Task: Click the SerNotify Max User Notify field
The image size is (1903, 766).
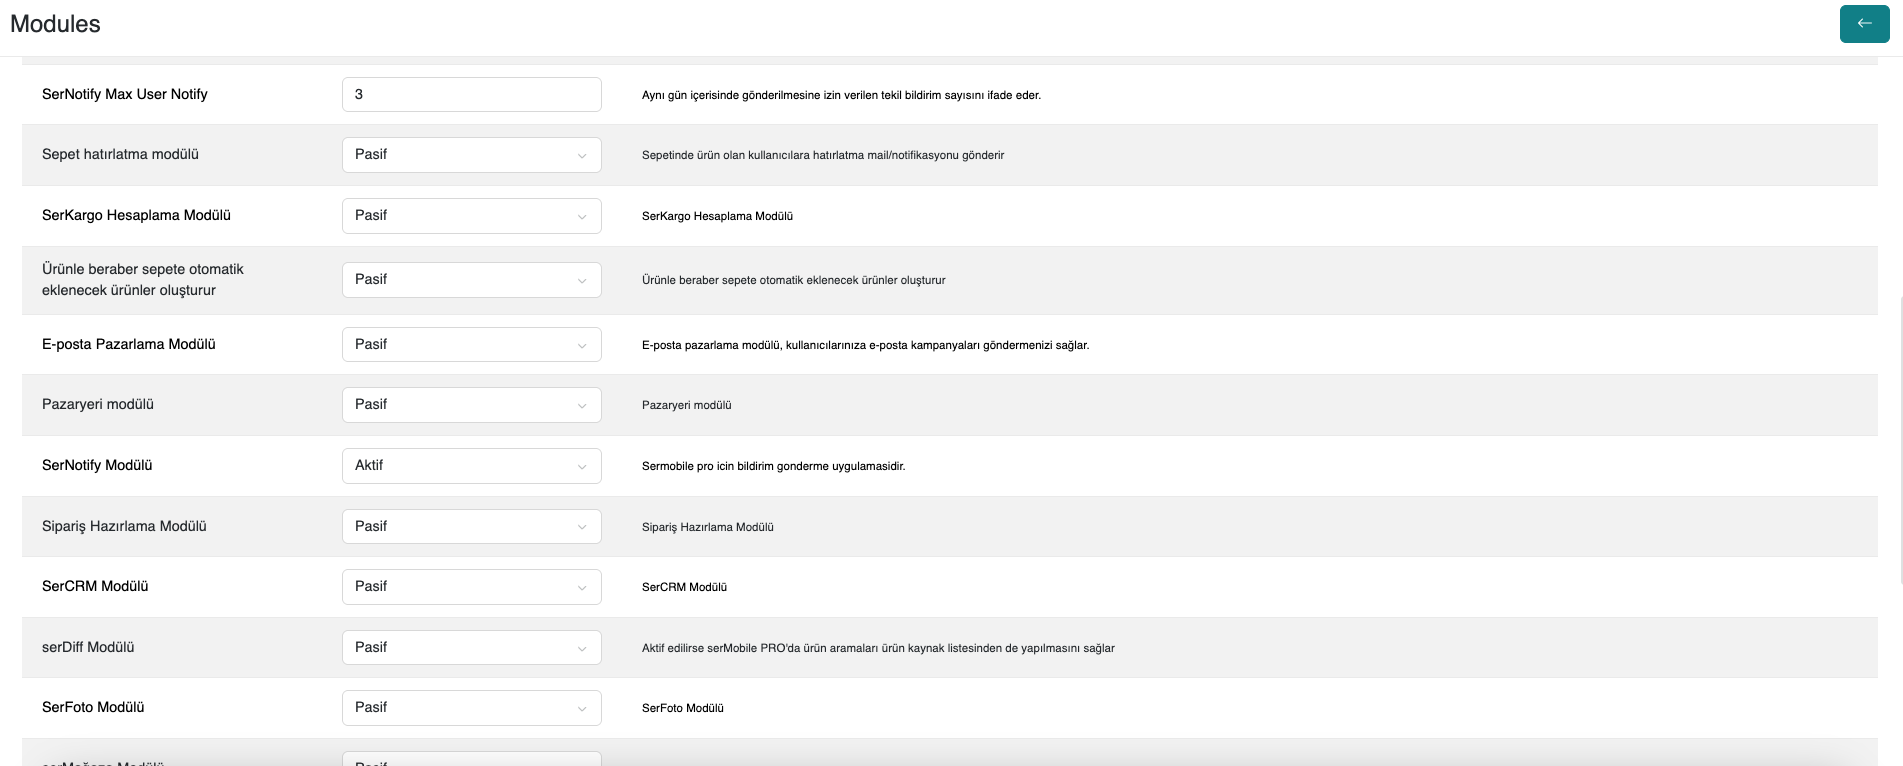Action: (471, 95)
